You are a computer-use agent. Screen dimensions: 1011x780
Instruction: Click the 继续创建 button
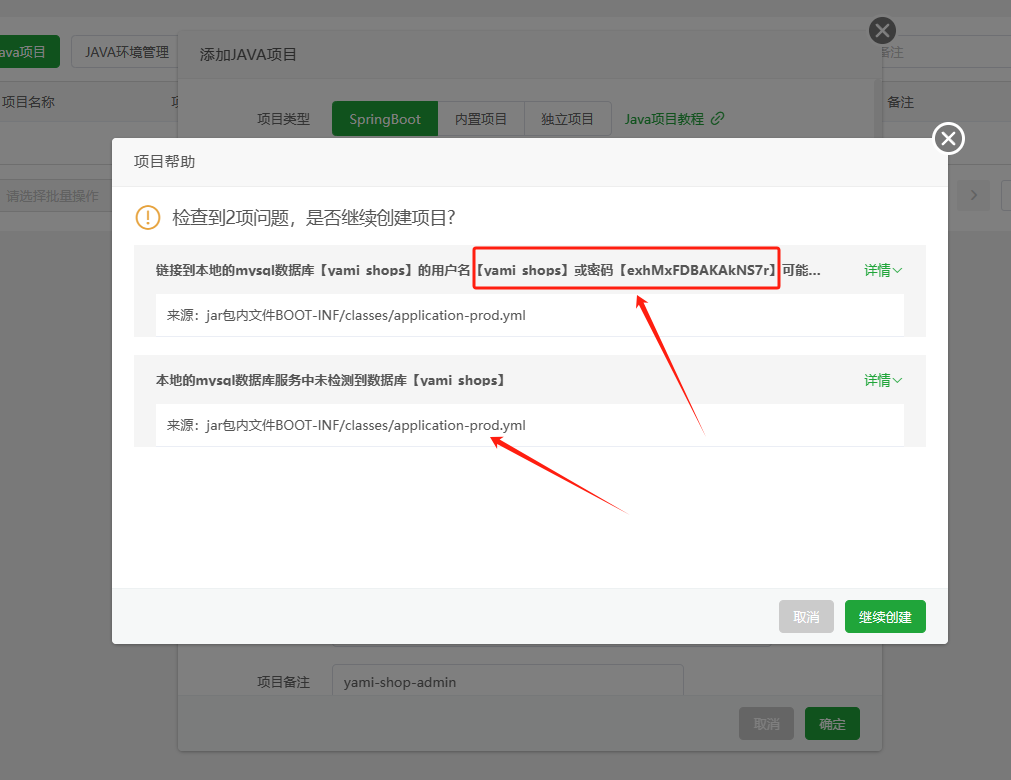[x=884, y=616]
